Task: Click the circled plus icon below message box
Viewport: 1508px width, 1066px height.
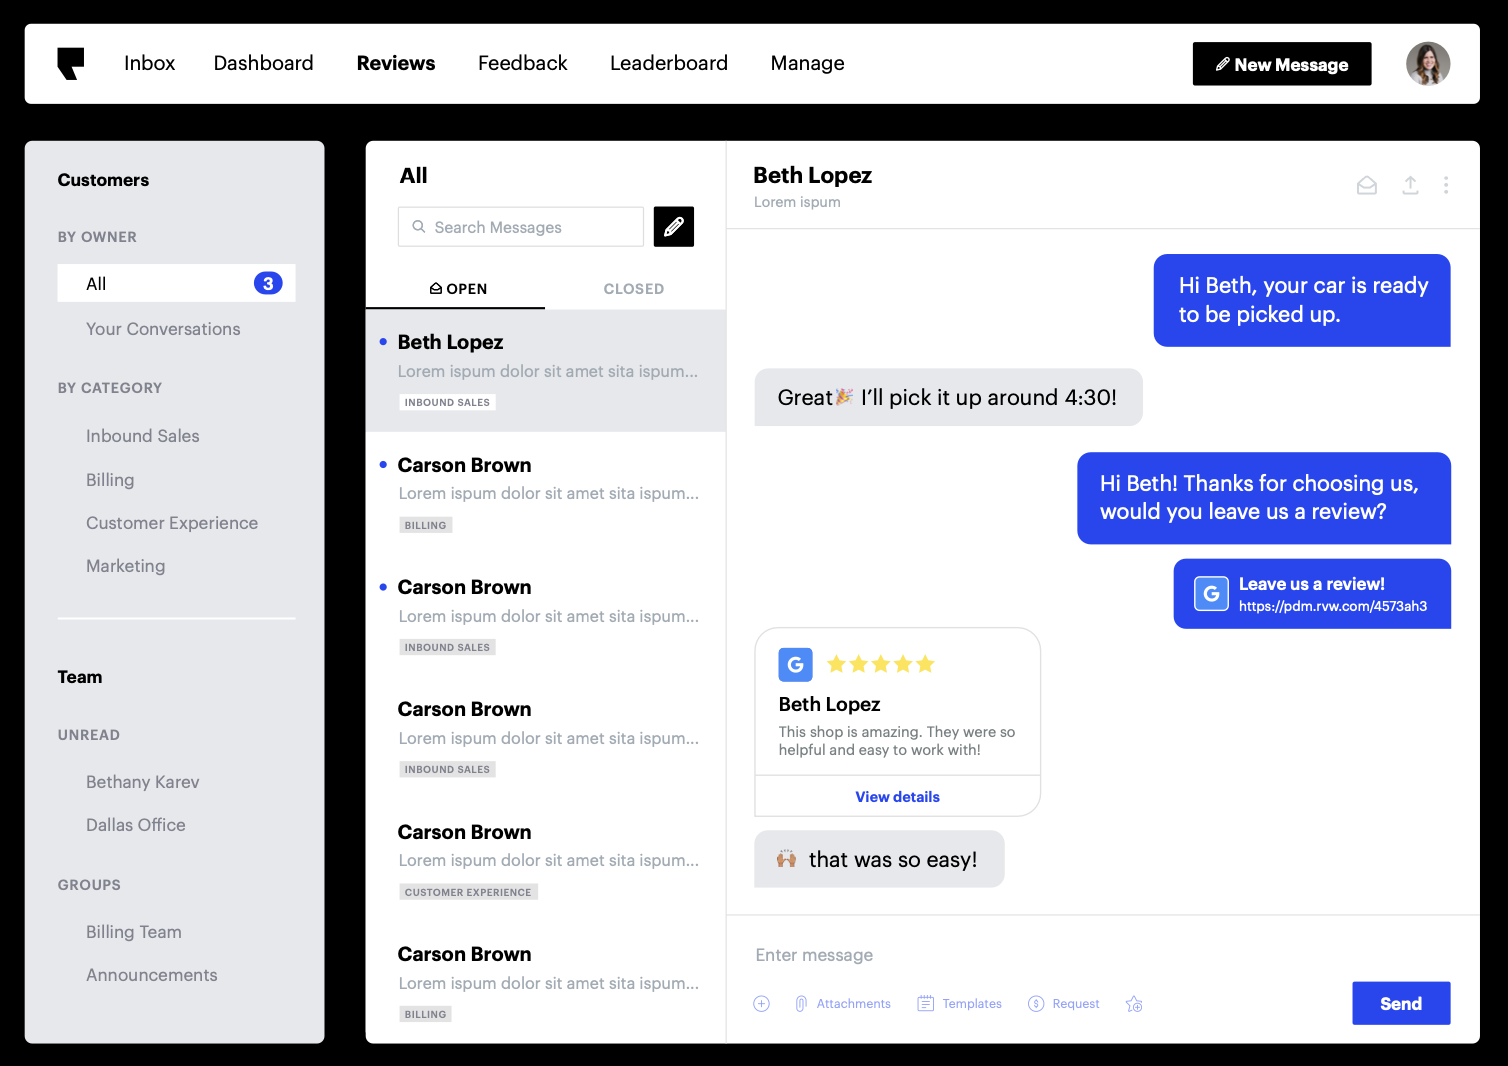Action: coord(761,1004)
